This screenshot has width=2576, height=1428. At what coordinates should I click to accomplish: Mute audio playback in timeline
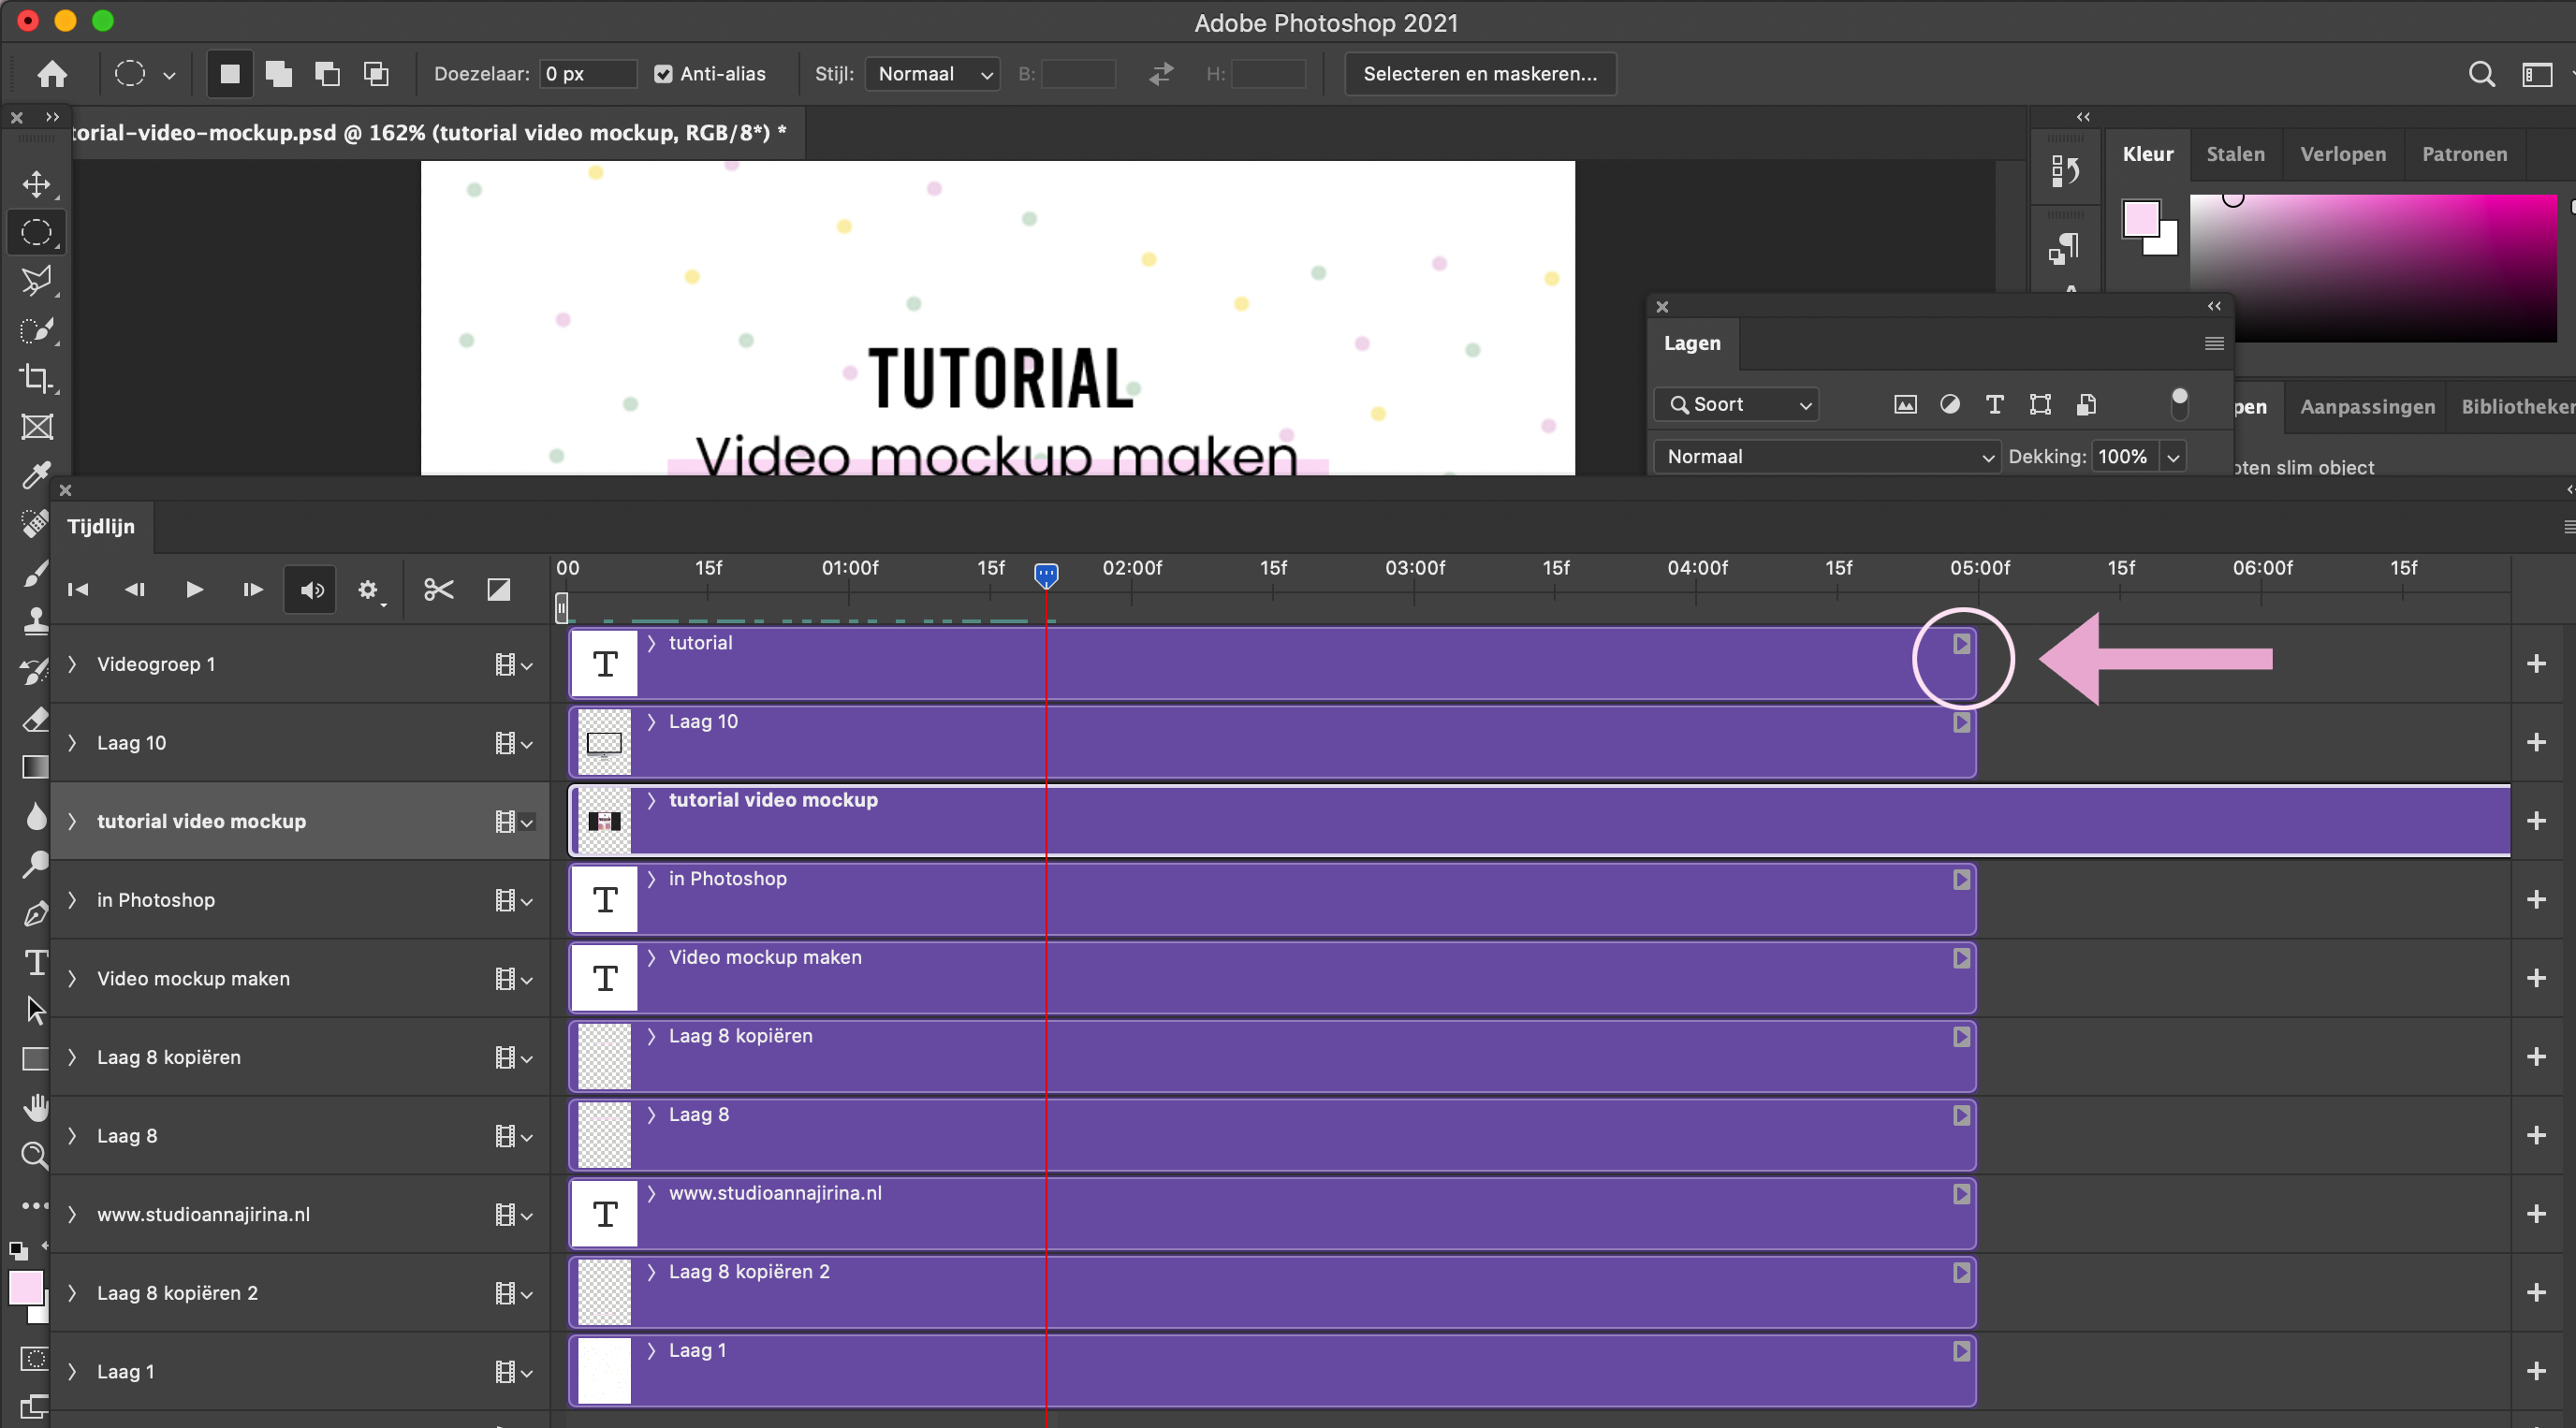click(311, 590)
